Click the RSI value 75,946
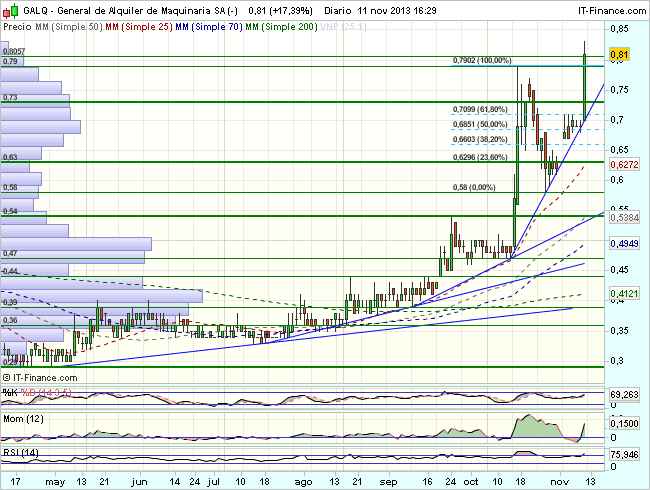This screenshot has width=650, height=490. click(624, 455)
